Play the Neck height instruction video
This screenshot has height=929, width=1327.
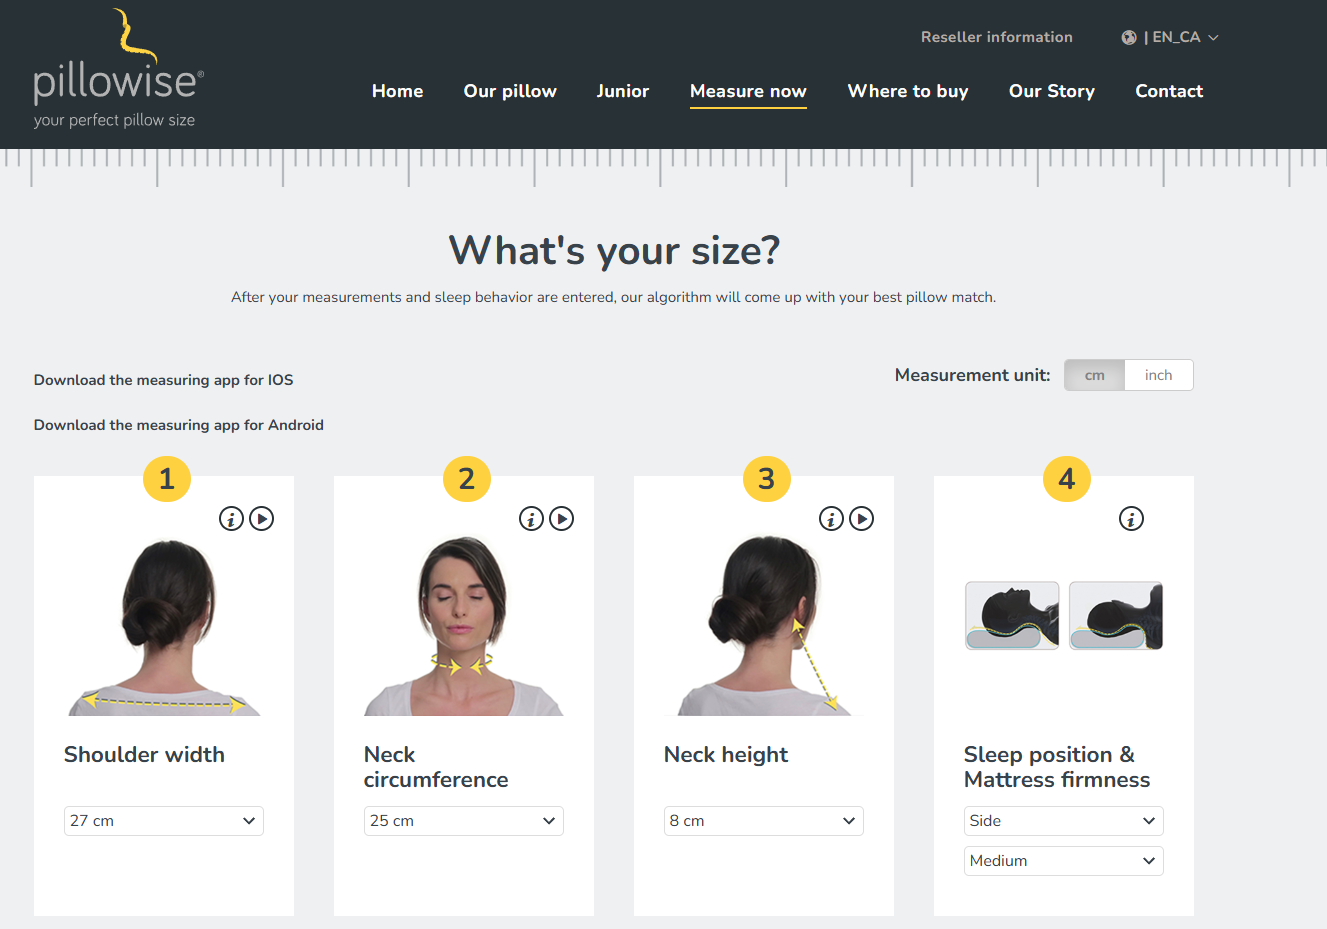pos(862,519)
